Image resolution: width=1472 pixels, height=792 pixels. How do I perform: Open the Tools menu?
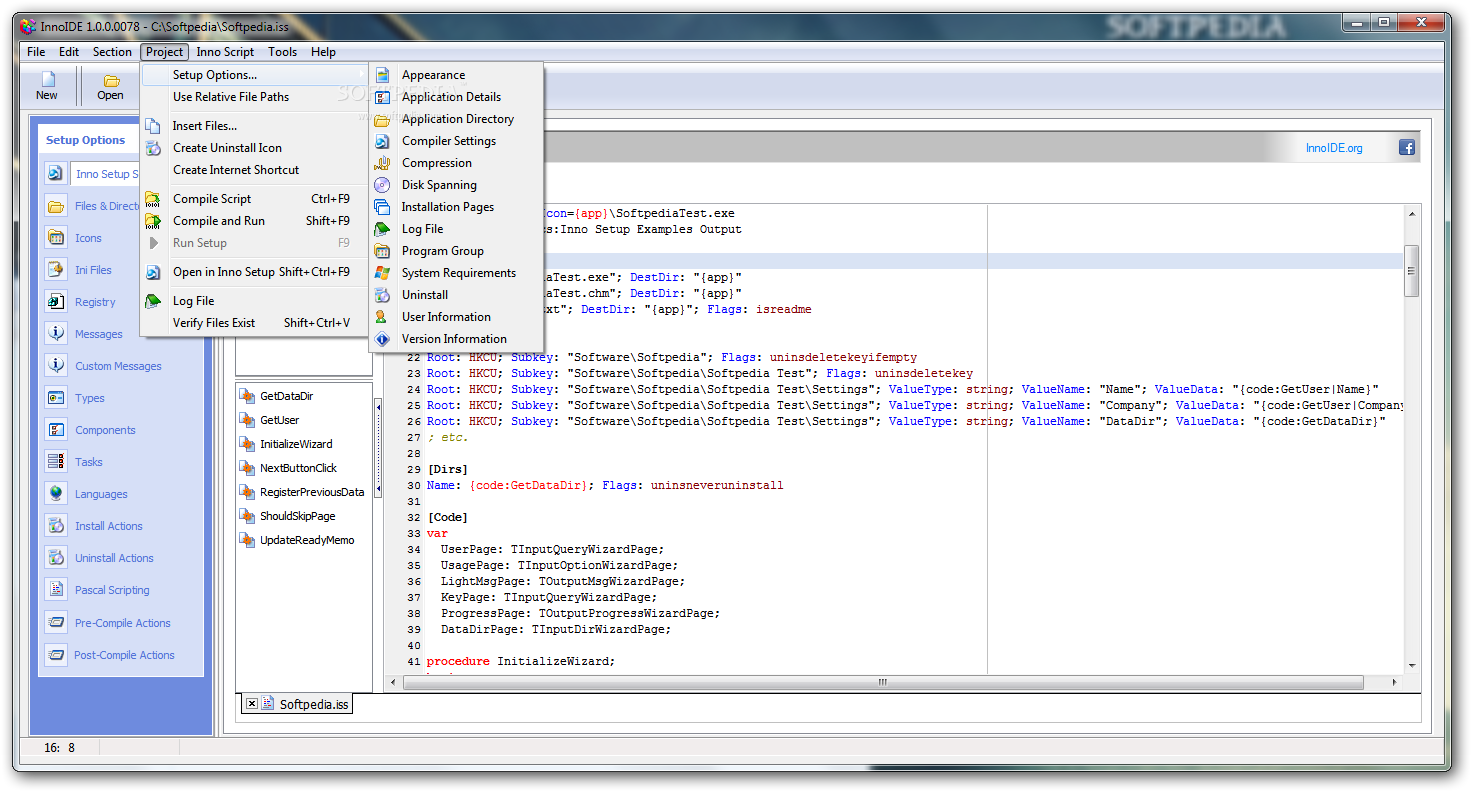pyautogui.click(x=282, y=52)
